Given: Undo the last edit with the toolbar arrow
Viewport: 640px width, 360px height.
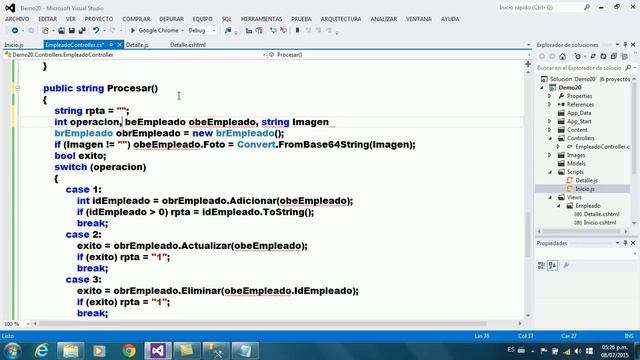Looking at the screenshot, I should tap(96, 31).
